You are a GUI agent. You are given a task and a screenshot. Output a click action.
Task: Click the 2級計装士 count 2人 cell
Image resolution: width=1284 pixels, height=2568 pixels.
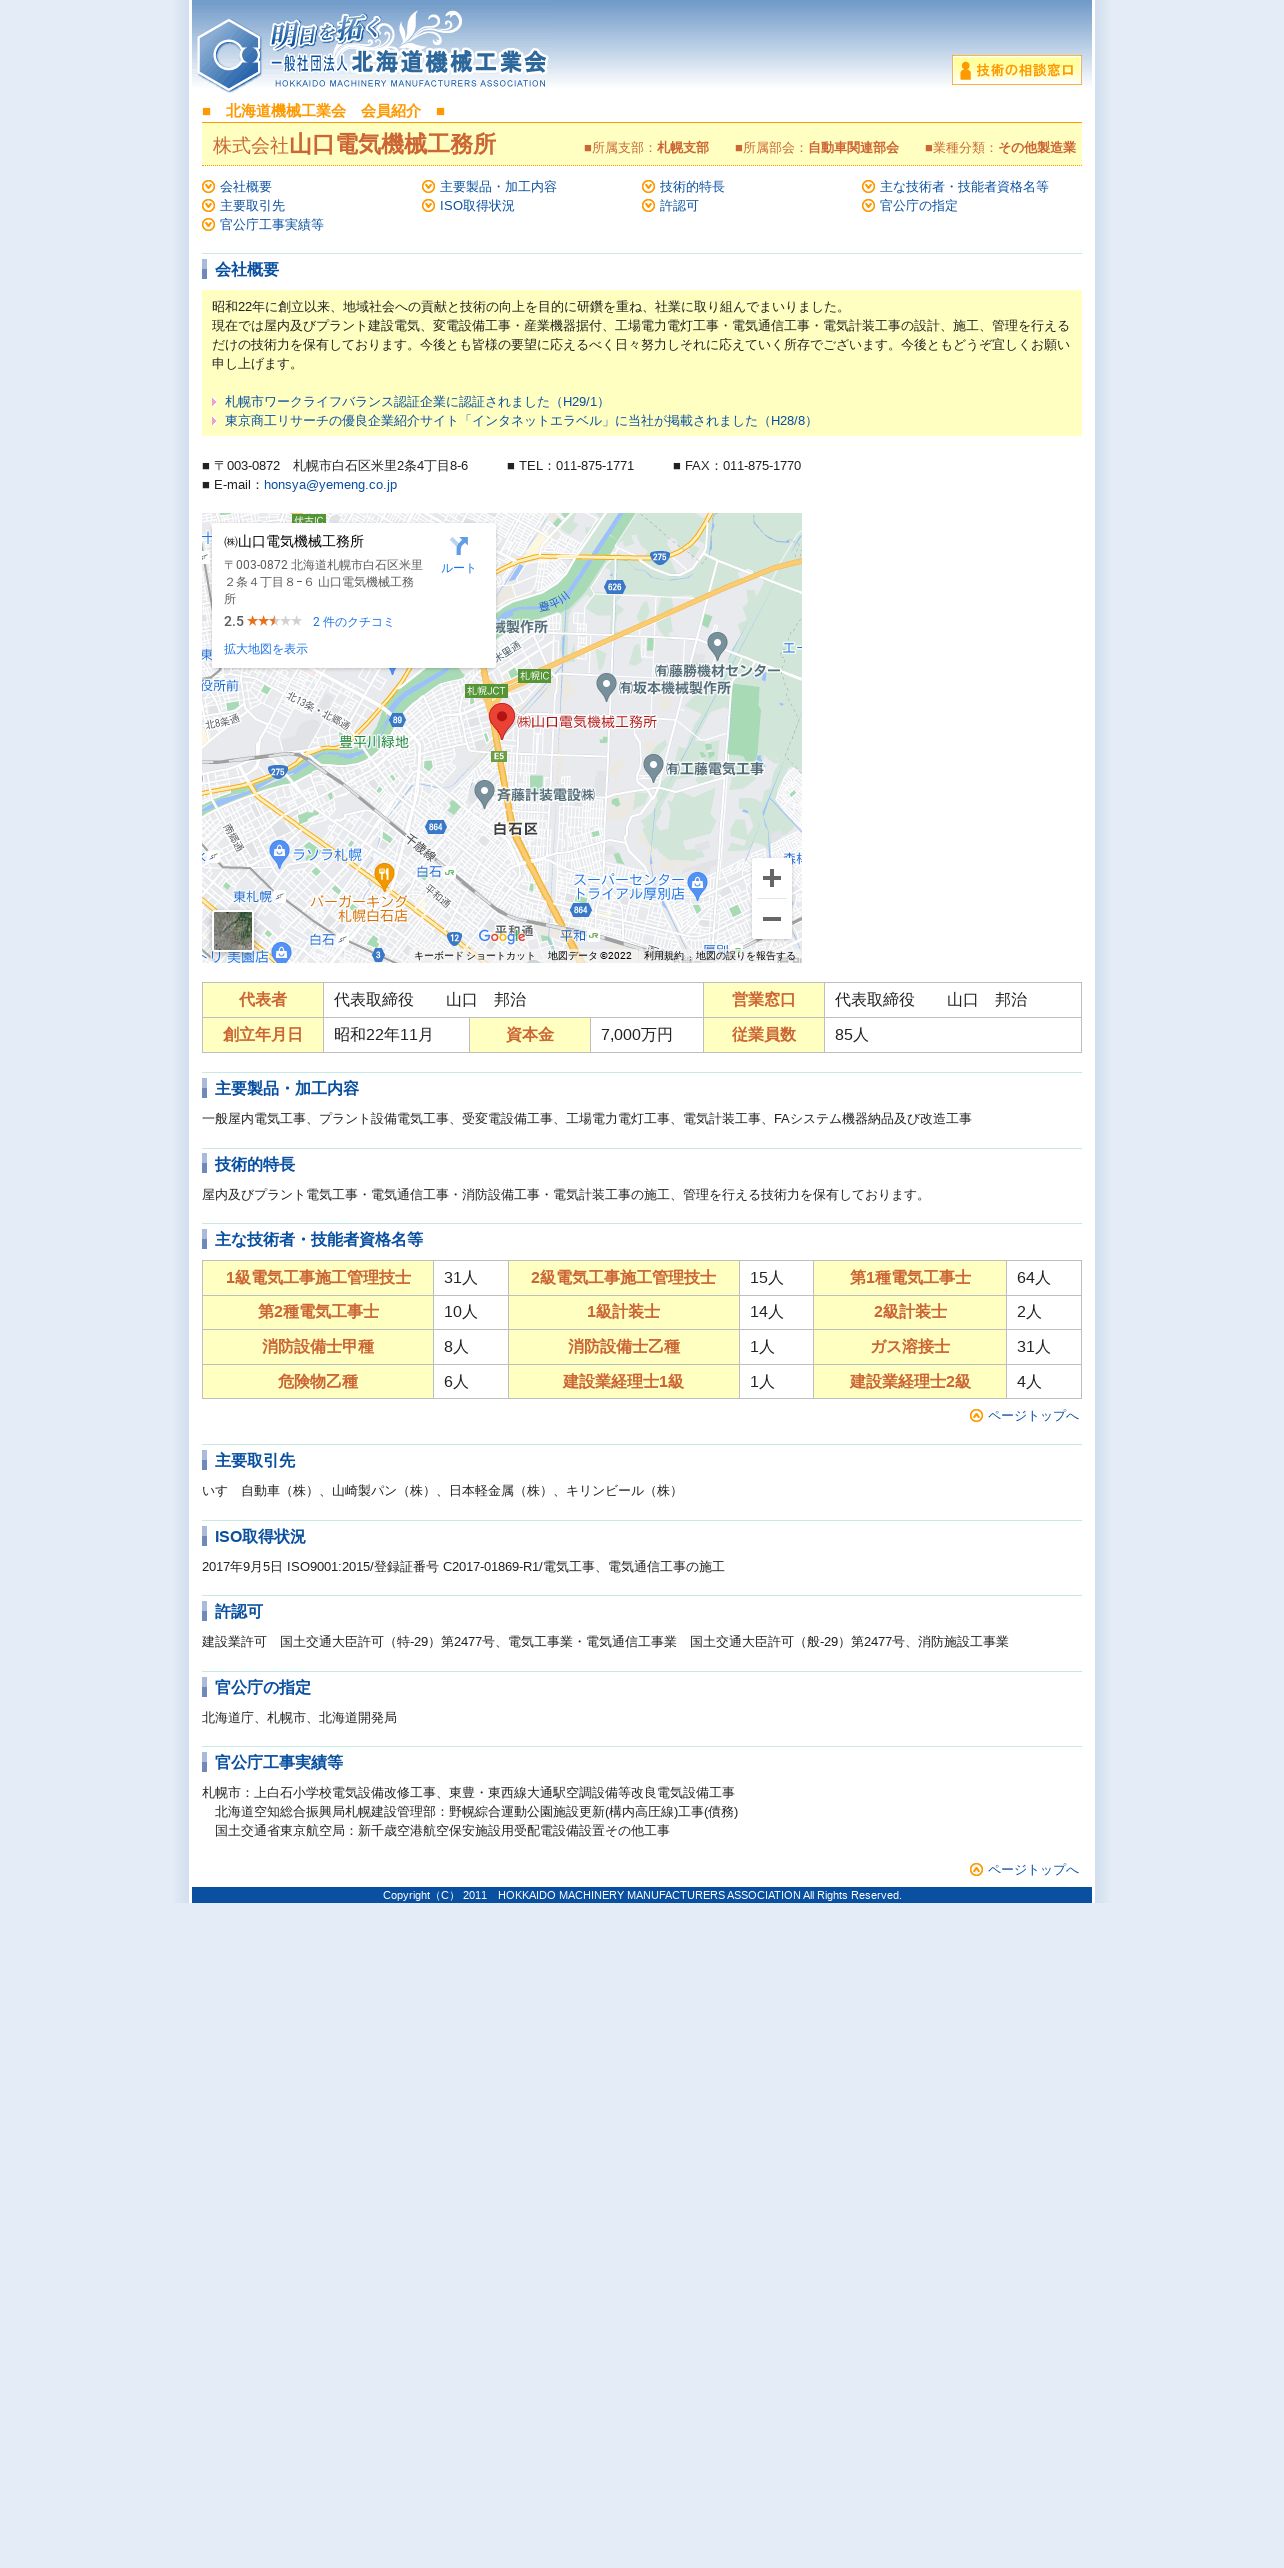1044,1312
